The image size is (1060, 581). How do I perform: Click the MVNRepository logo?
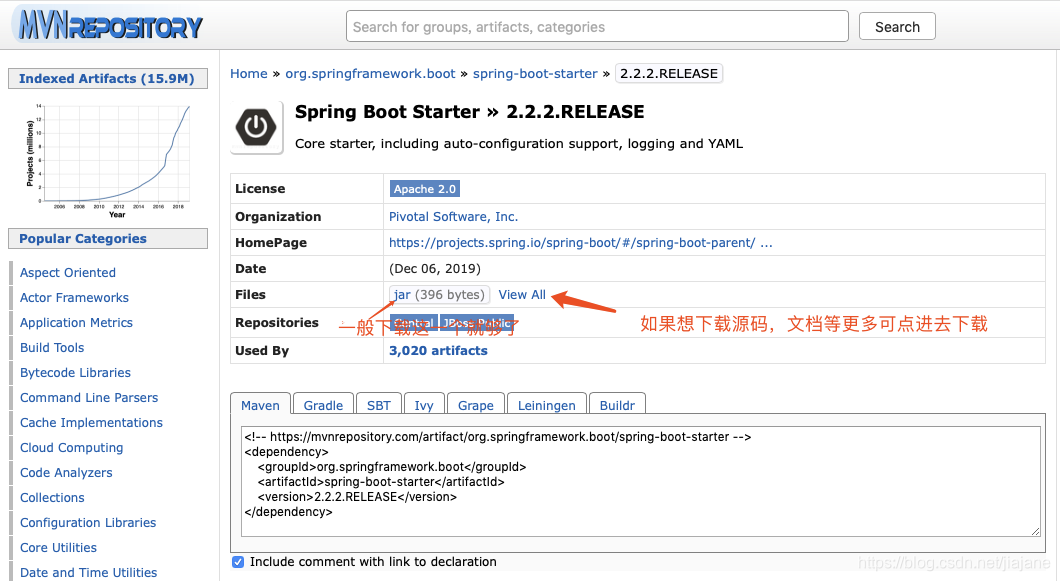[x=107, y=25]
